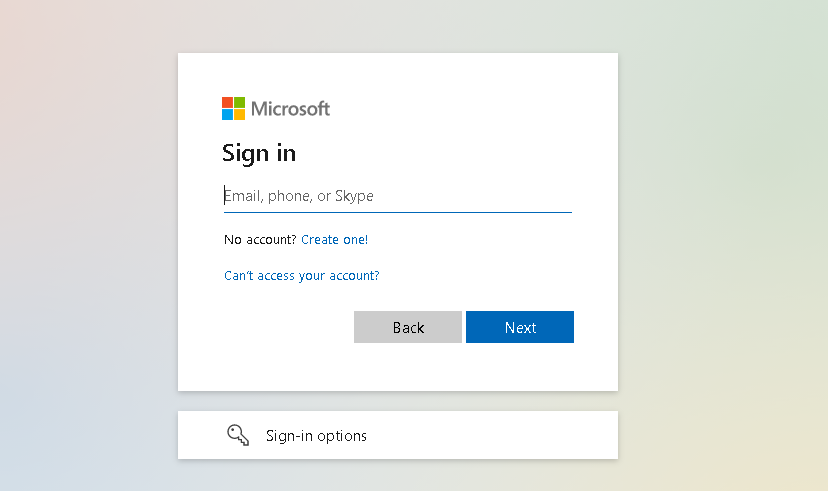Click the blue square of Microsoft logo

coord(227,114)
